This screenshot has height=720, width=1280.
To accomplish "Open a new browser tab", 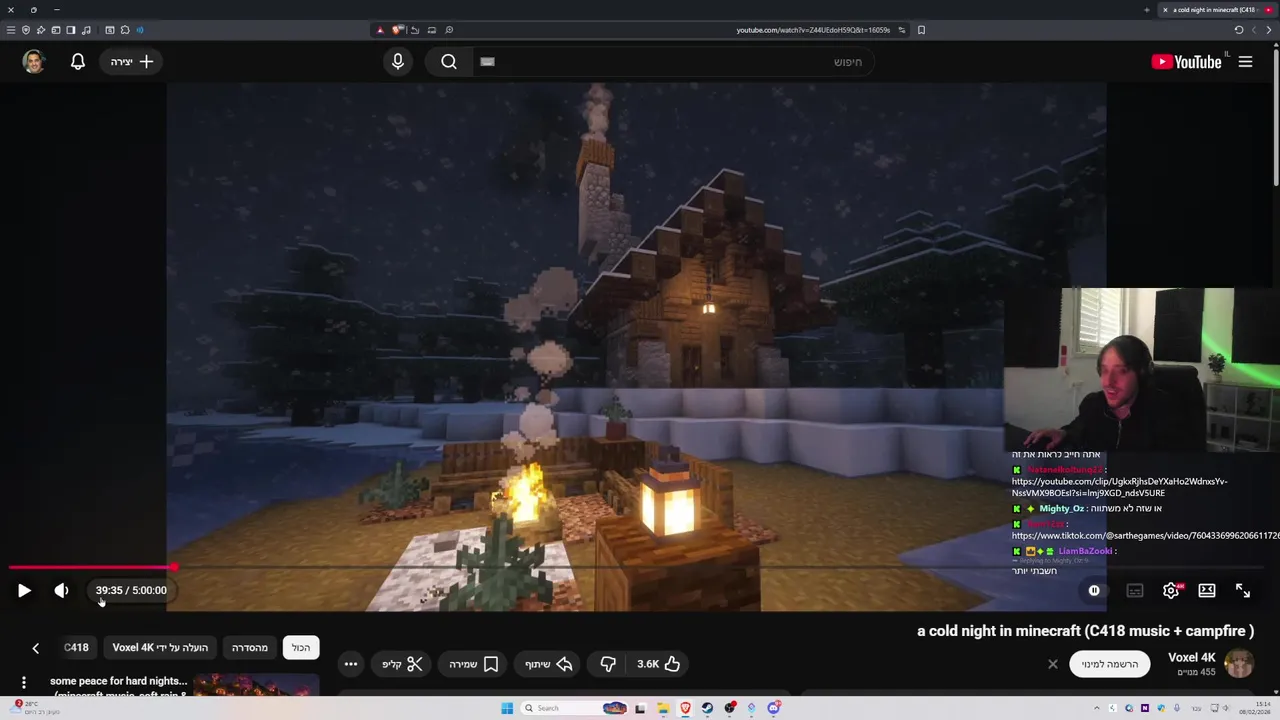I will (x=1147, y=10).
